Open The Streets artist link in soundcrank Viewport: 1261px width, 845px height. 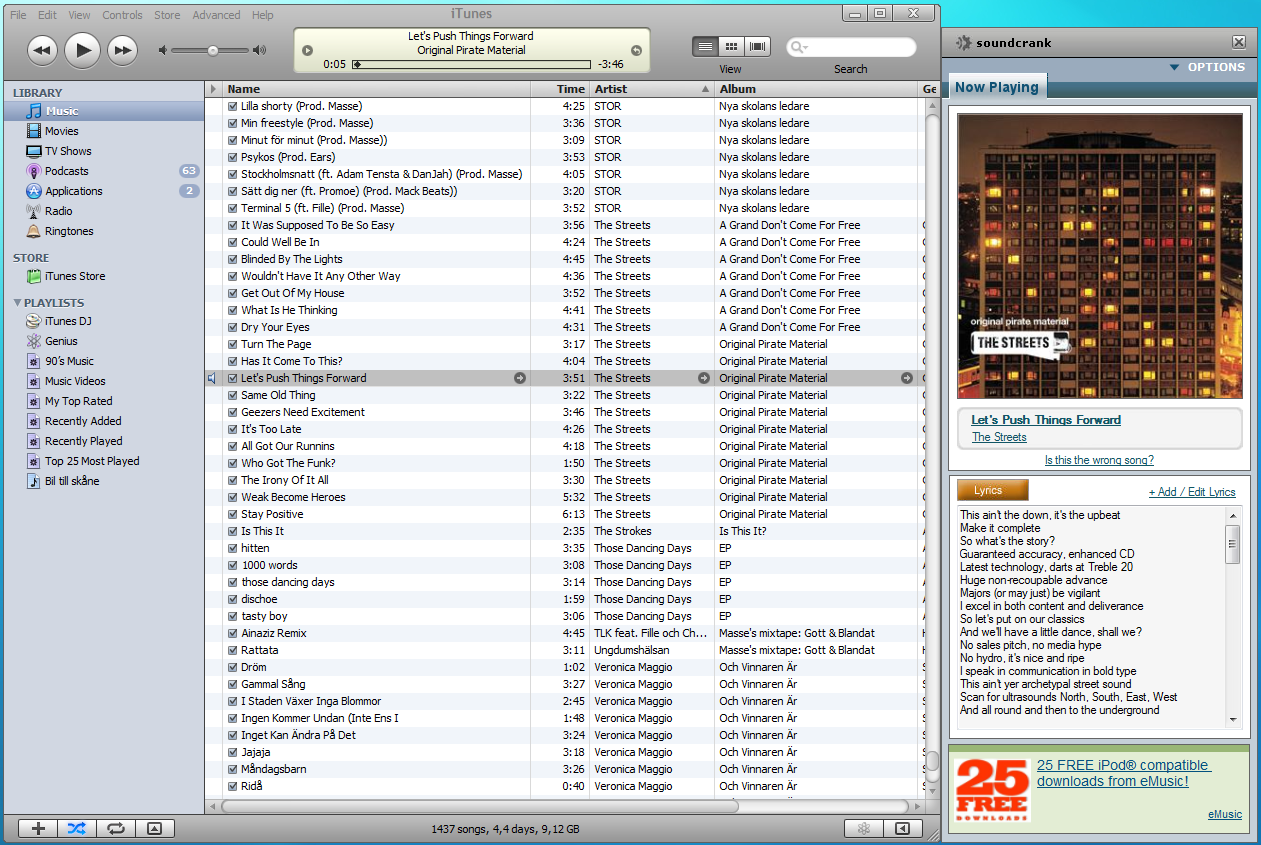(999, 437)
